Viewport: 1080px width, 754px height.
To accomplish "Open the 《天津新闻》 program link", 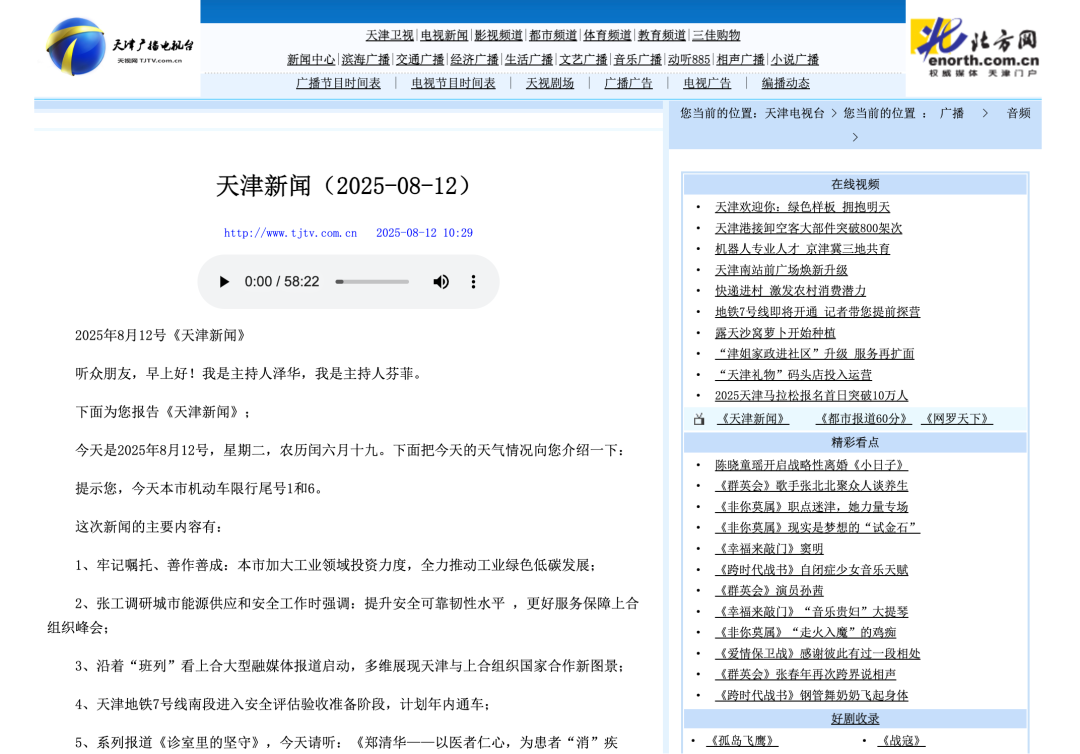I will click(x=753, y=419).
